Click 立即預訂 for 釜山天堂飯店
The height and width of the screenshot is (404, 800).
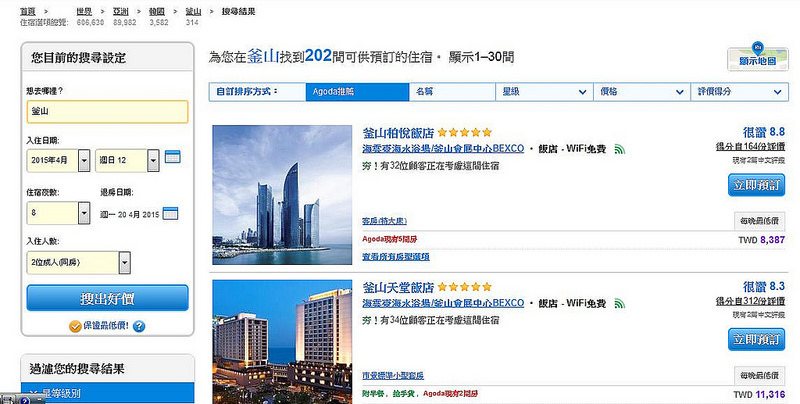pos(756,339)
